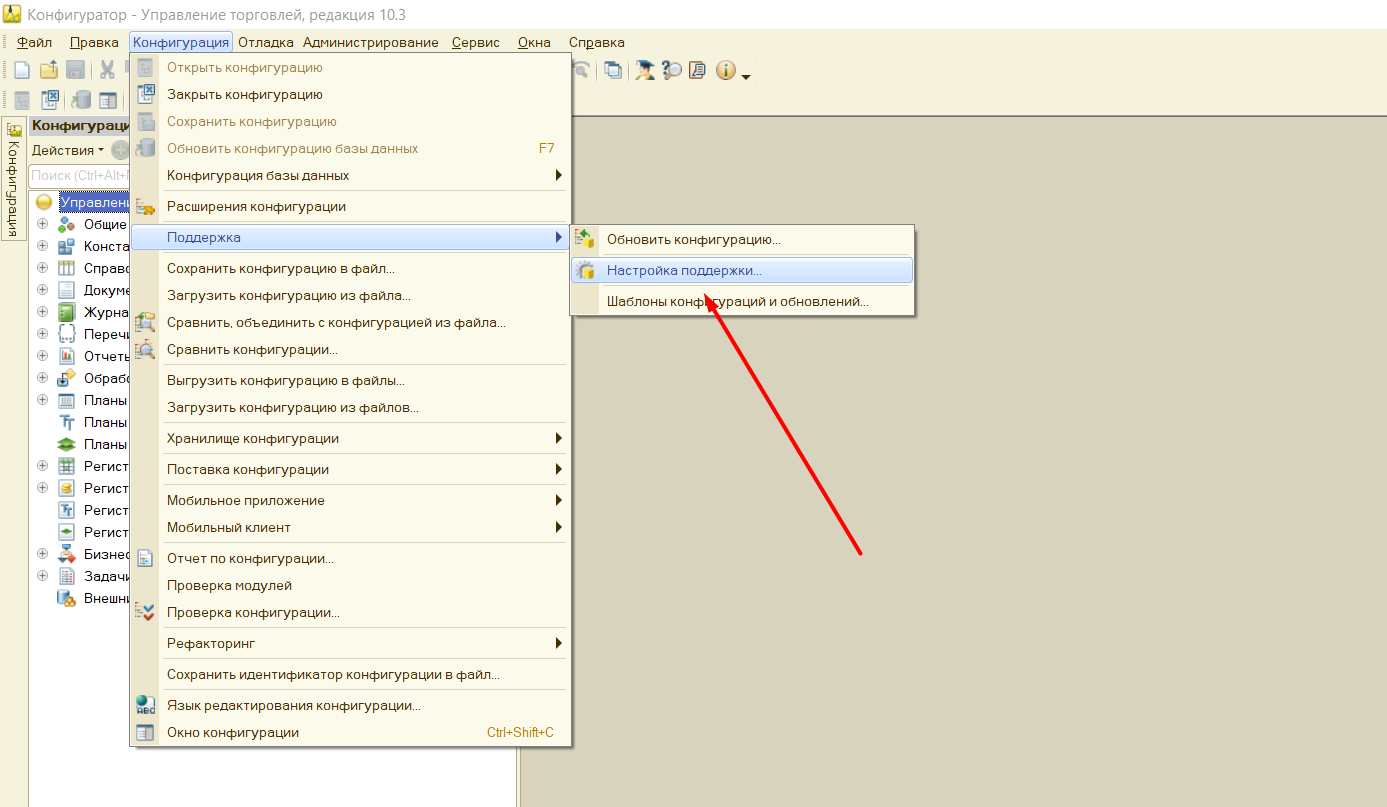Open Поставка конфигурации submenu
Viewport: 1387px width, 807px height.
coord(350,470)
